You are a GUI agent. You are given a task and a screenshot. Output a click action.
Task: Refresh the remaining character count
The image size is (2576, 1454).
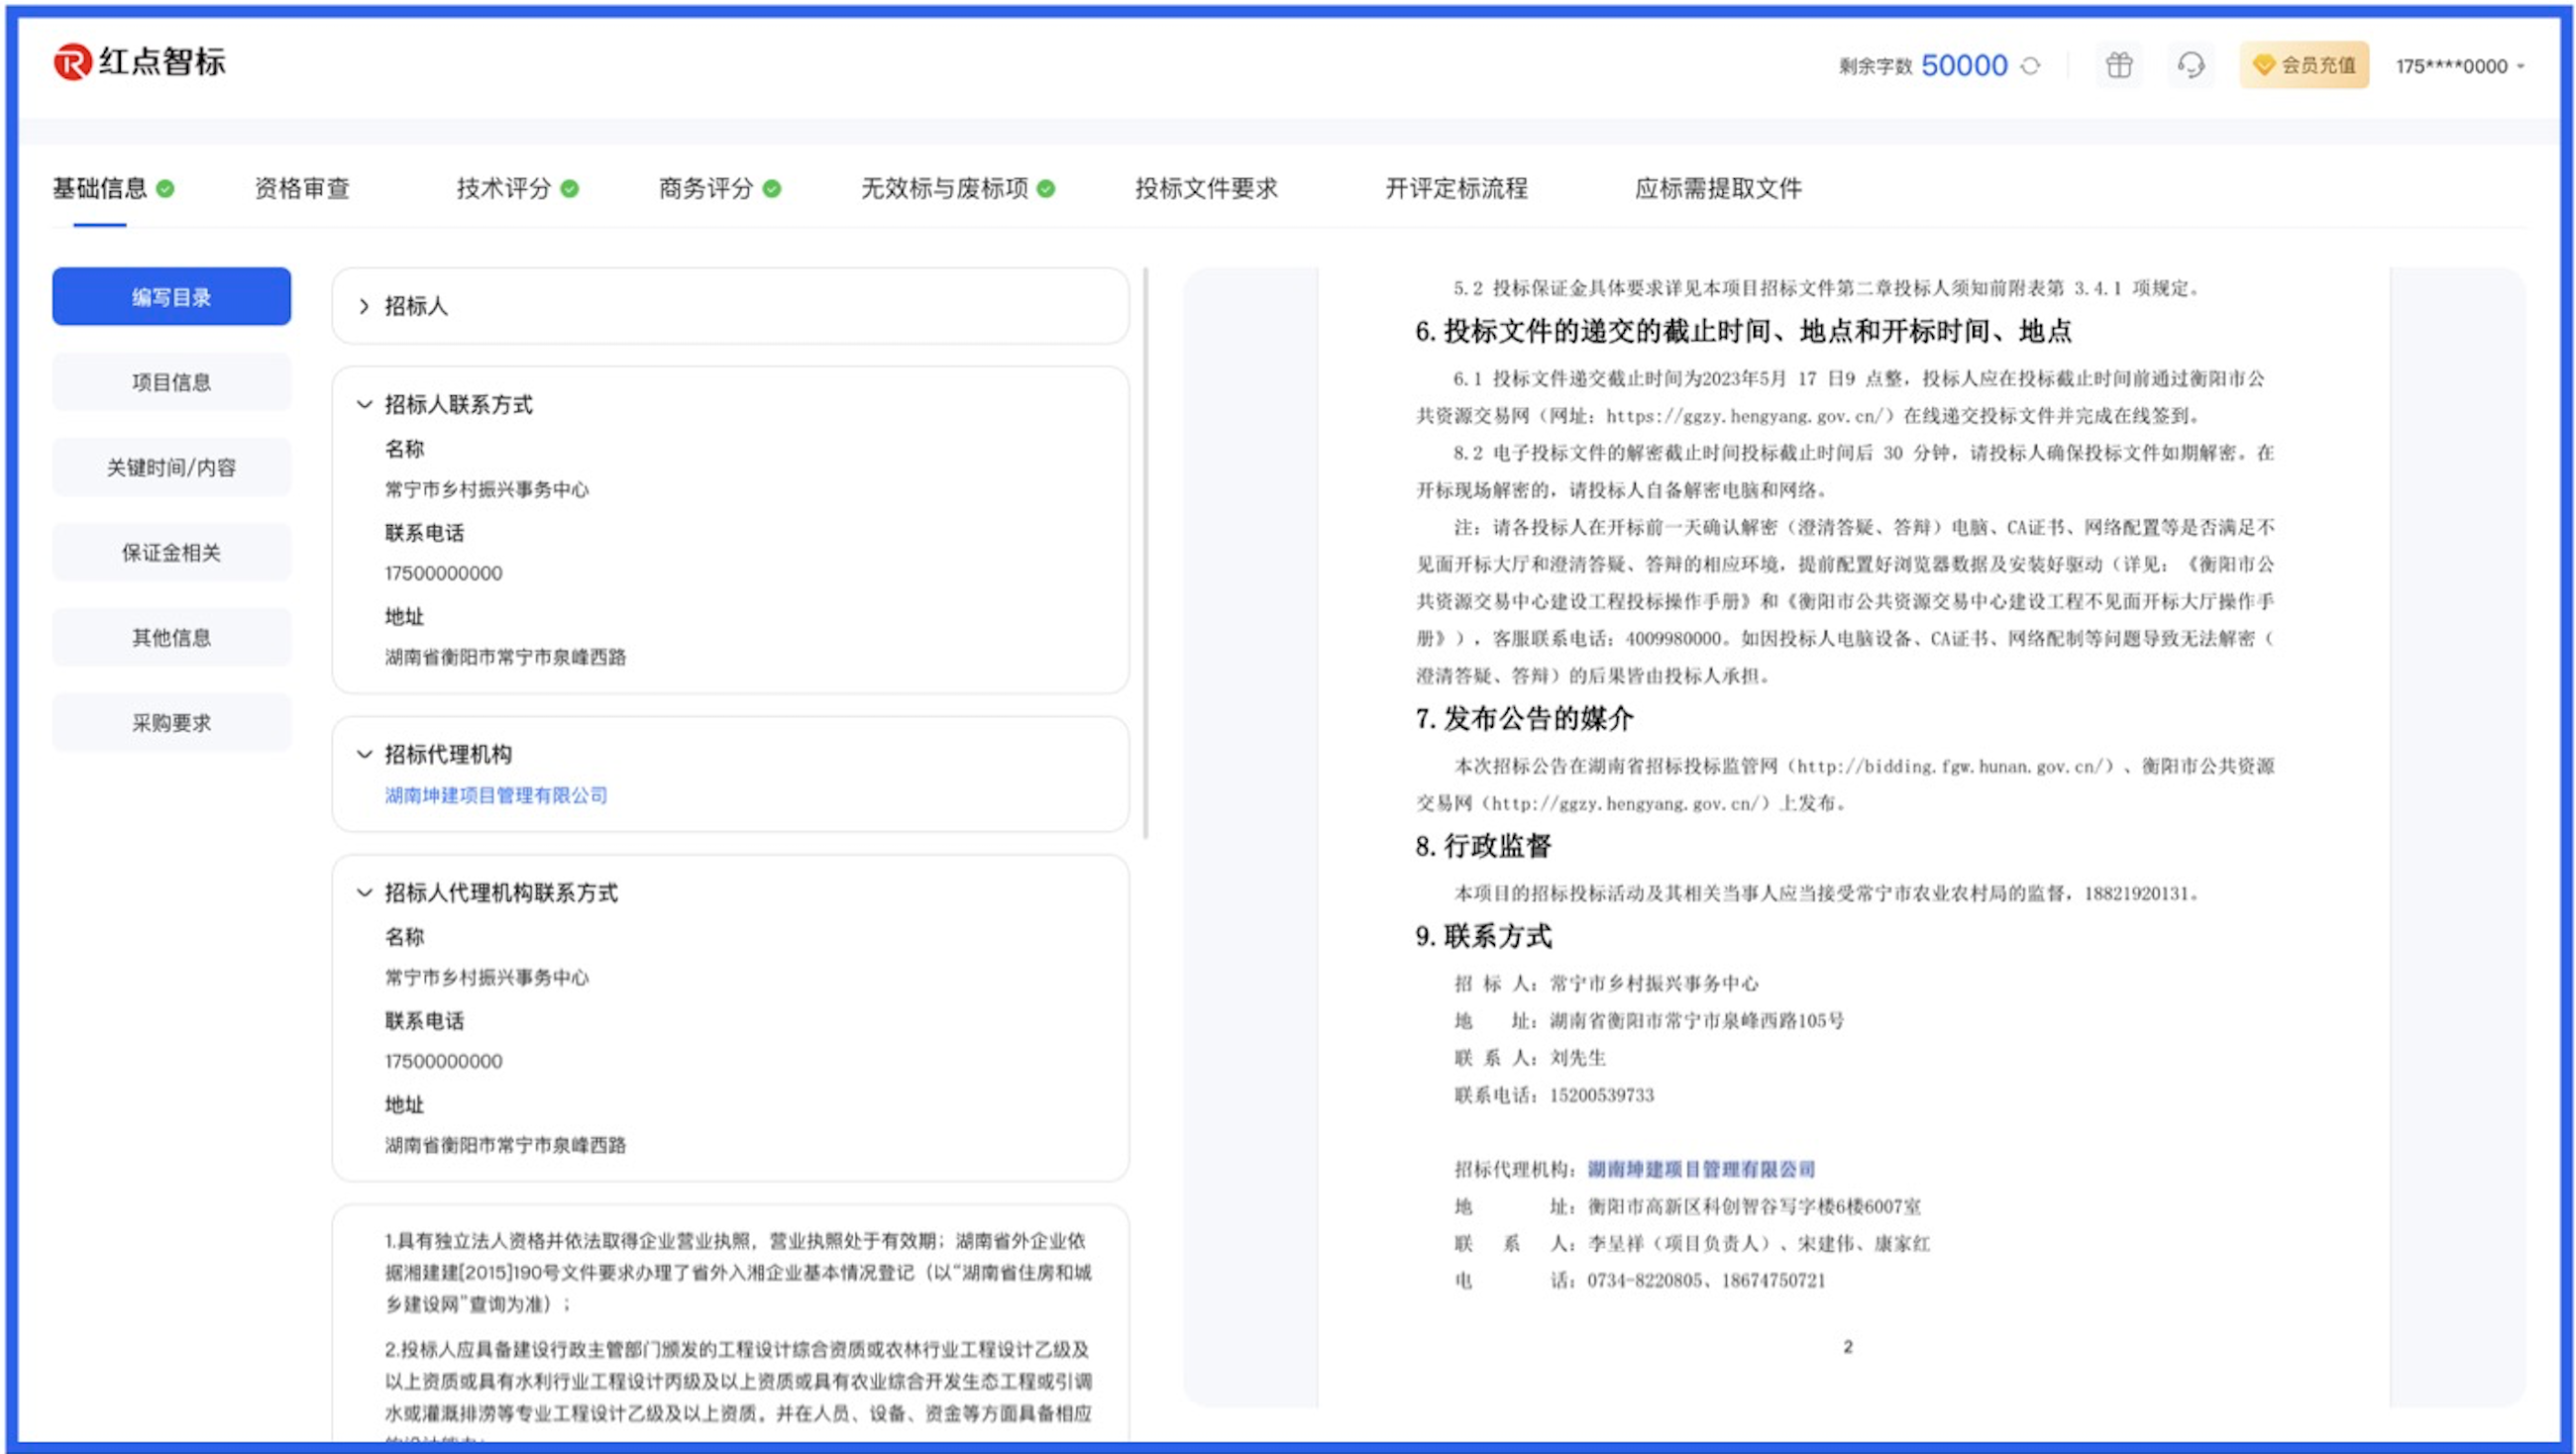(x=2030, y=66)
